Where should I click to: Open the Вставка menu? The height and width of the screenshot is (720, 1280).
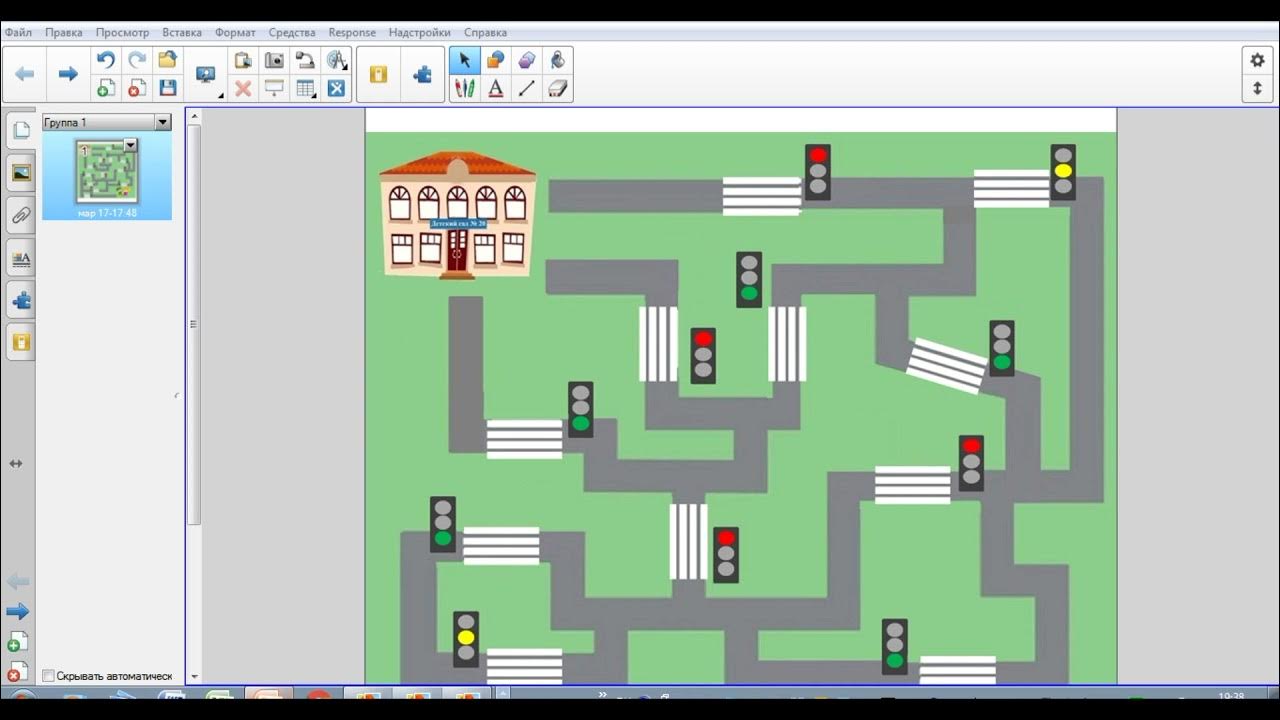coord(182,32)
